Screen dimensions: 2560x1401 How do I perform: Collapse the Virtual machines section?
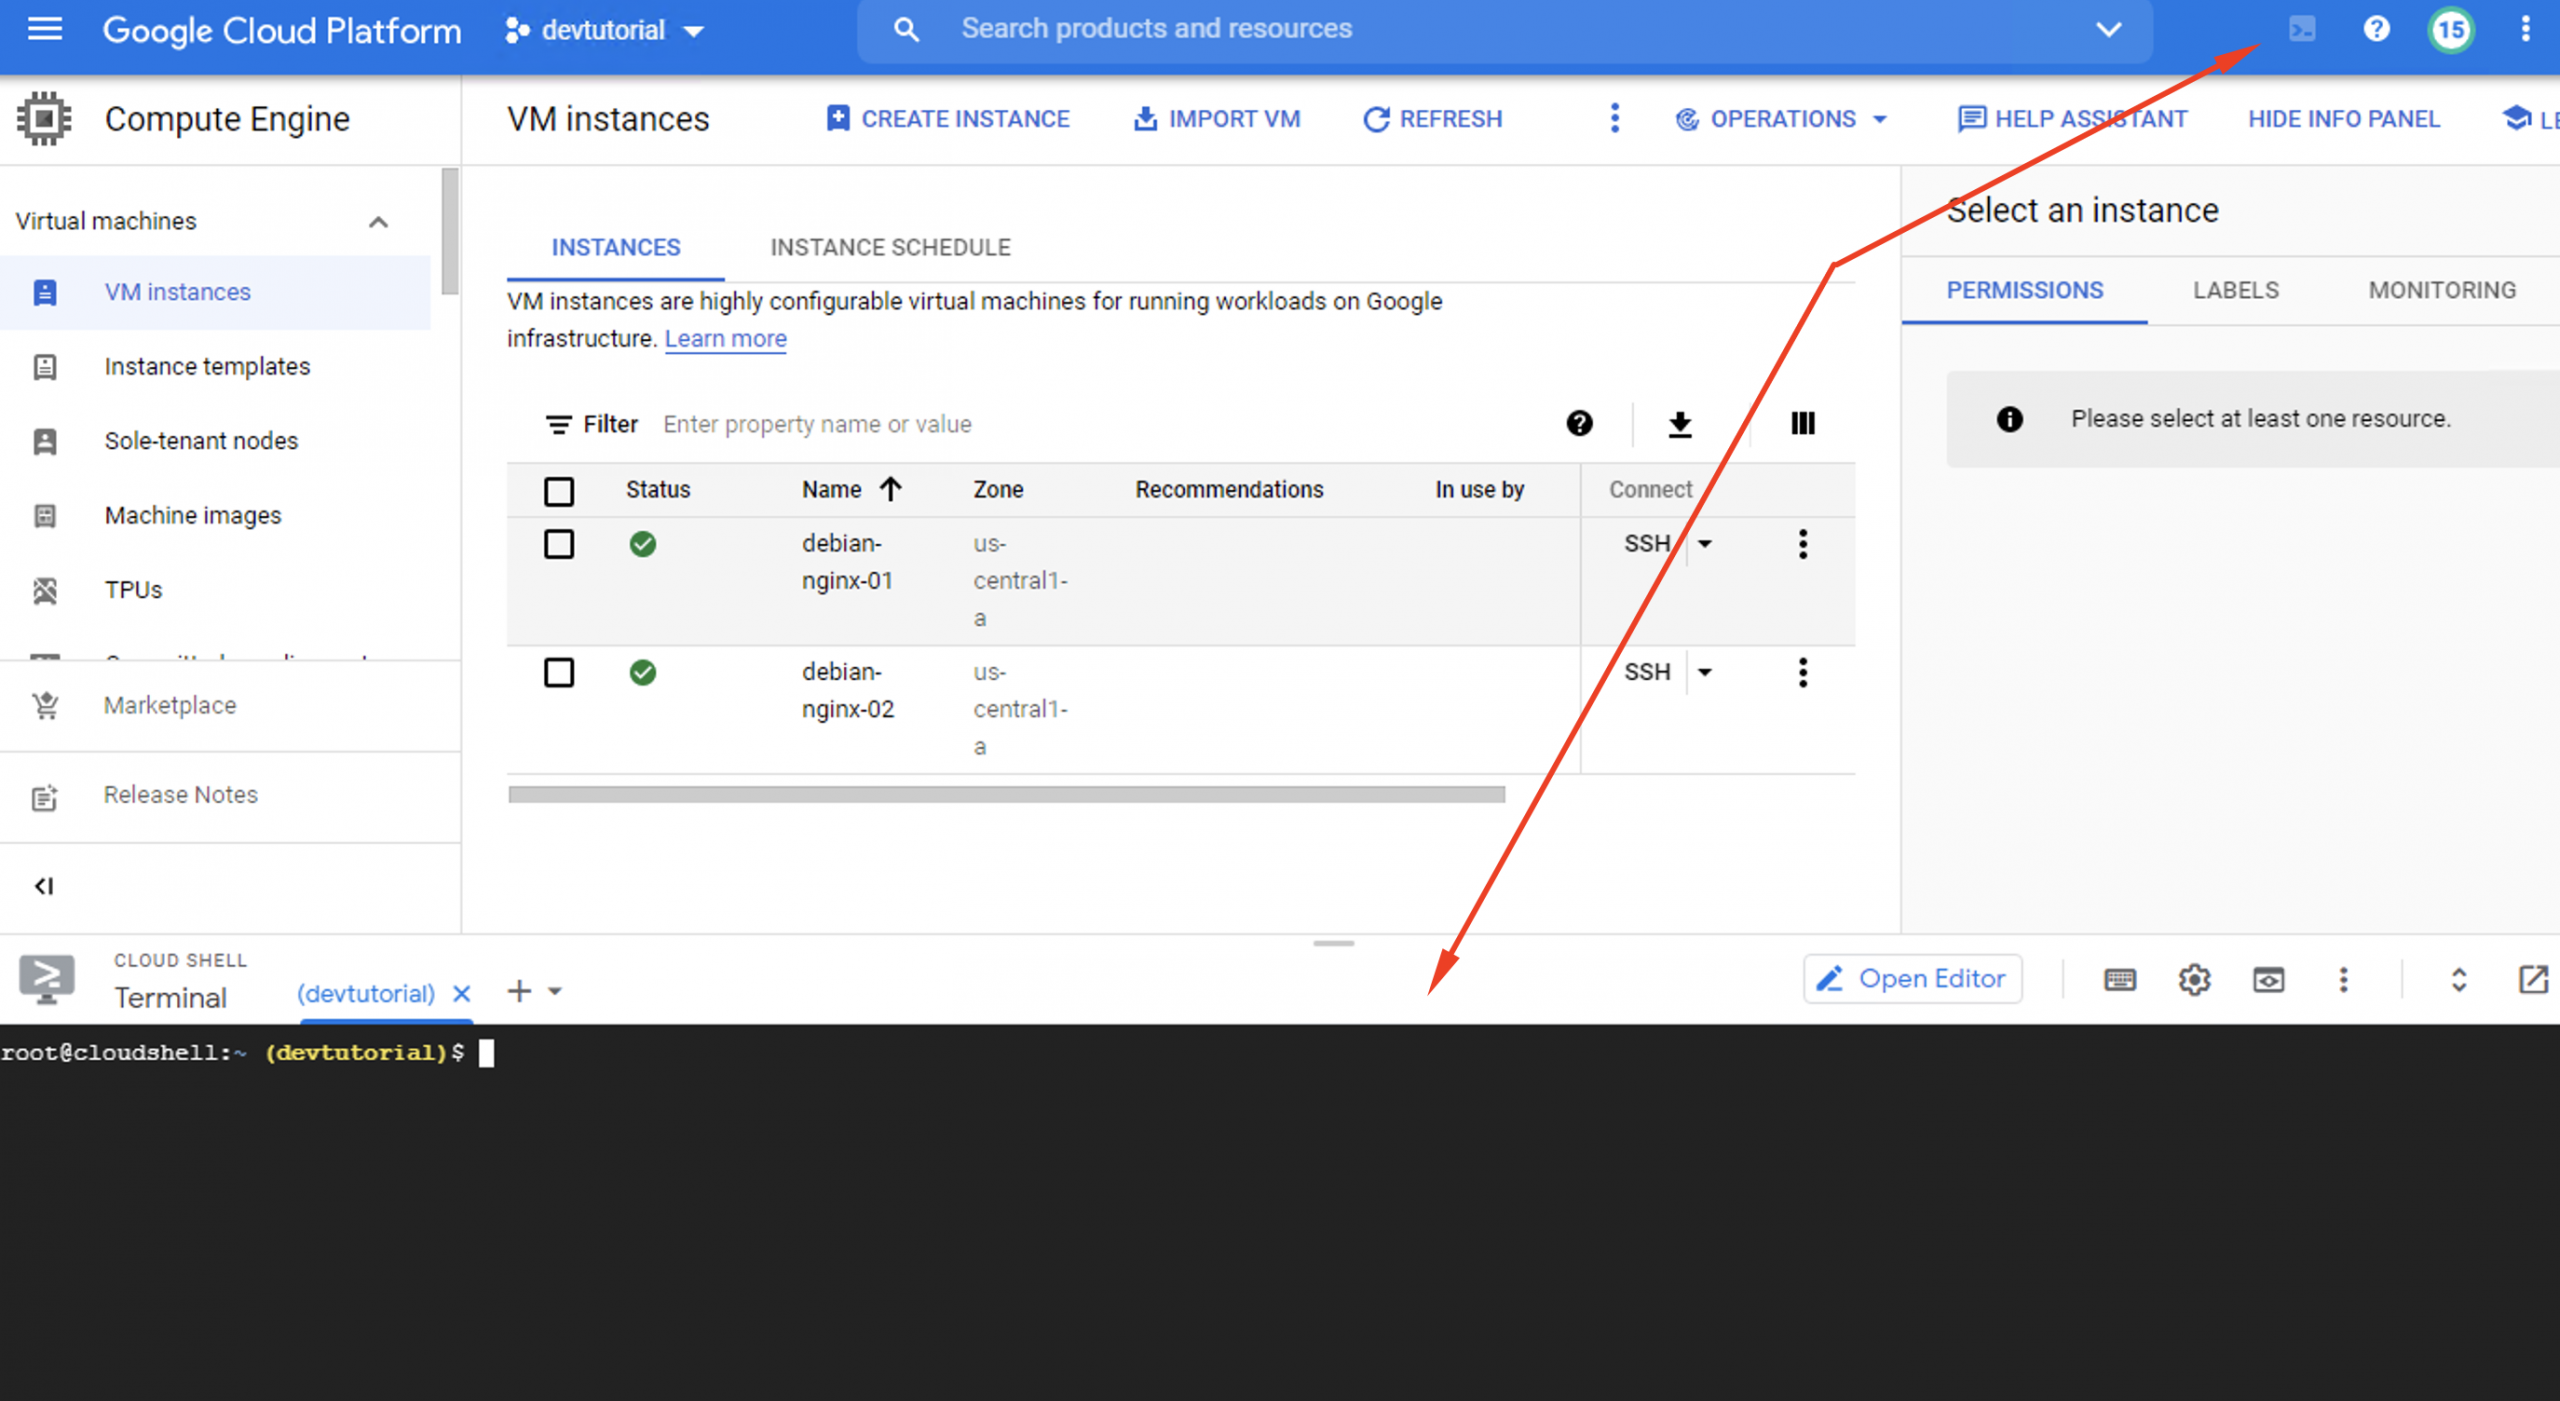pos(378,221)
